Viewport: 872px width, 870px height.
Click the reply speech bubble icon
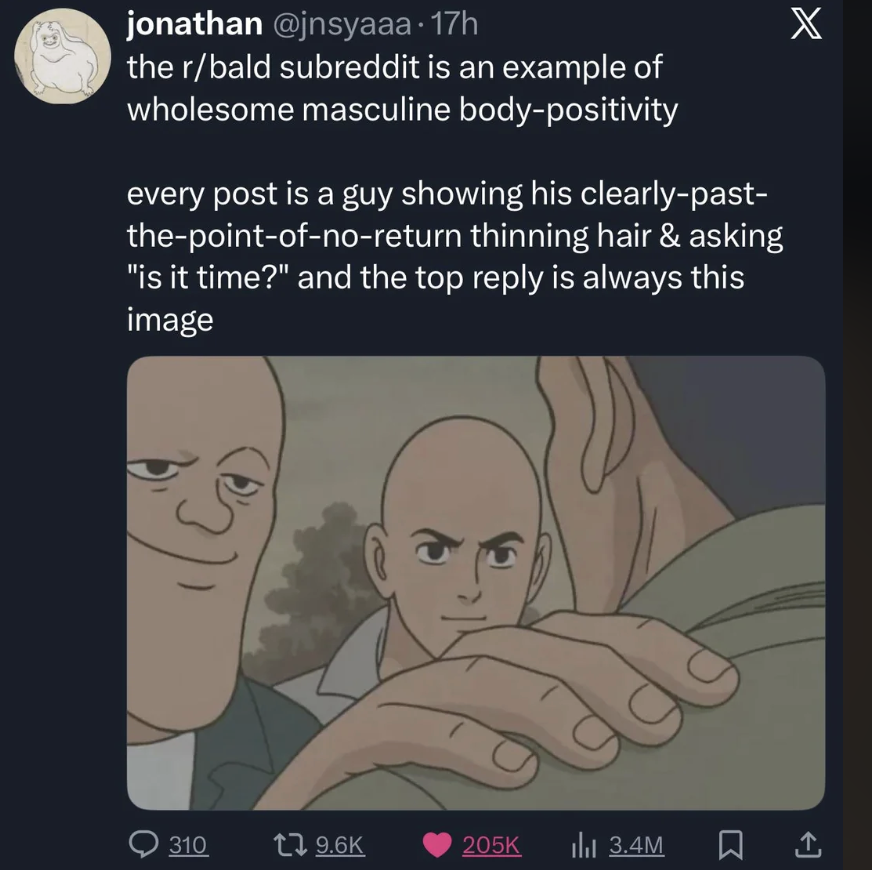144,844
